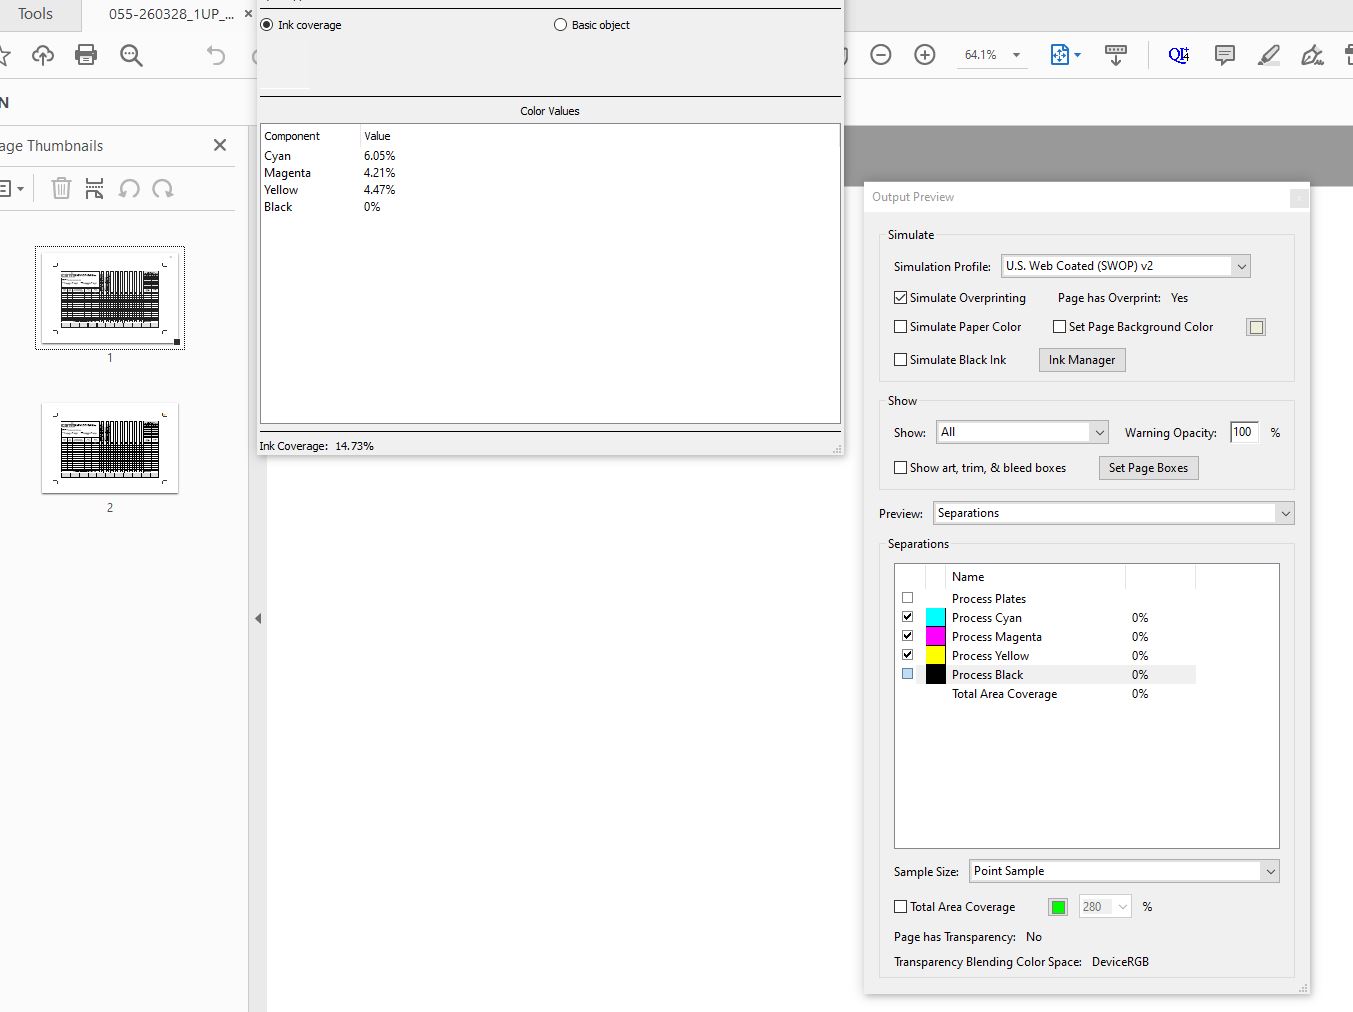This screenshot has width=1353, height=1012.
Task: Click the upload to cloud icon
Action: (x=43, y=55)
